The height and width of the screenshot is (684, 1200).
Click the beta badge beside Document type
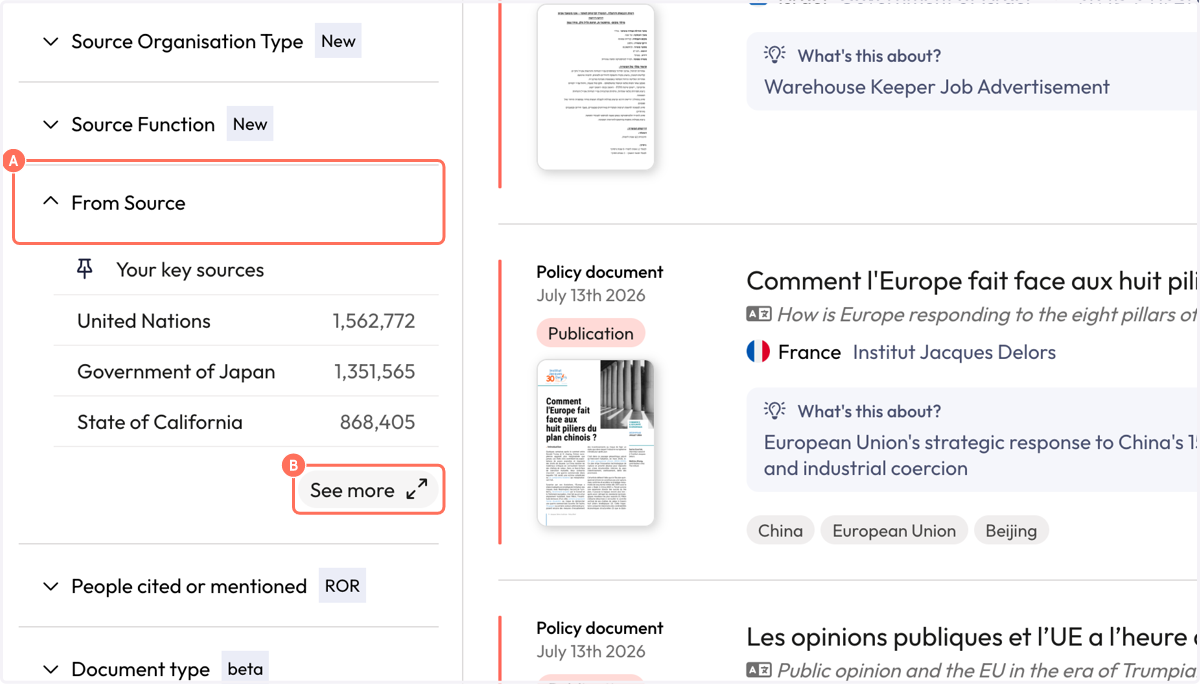pyautogui.click(x=245, y=668)
